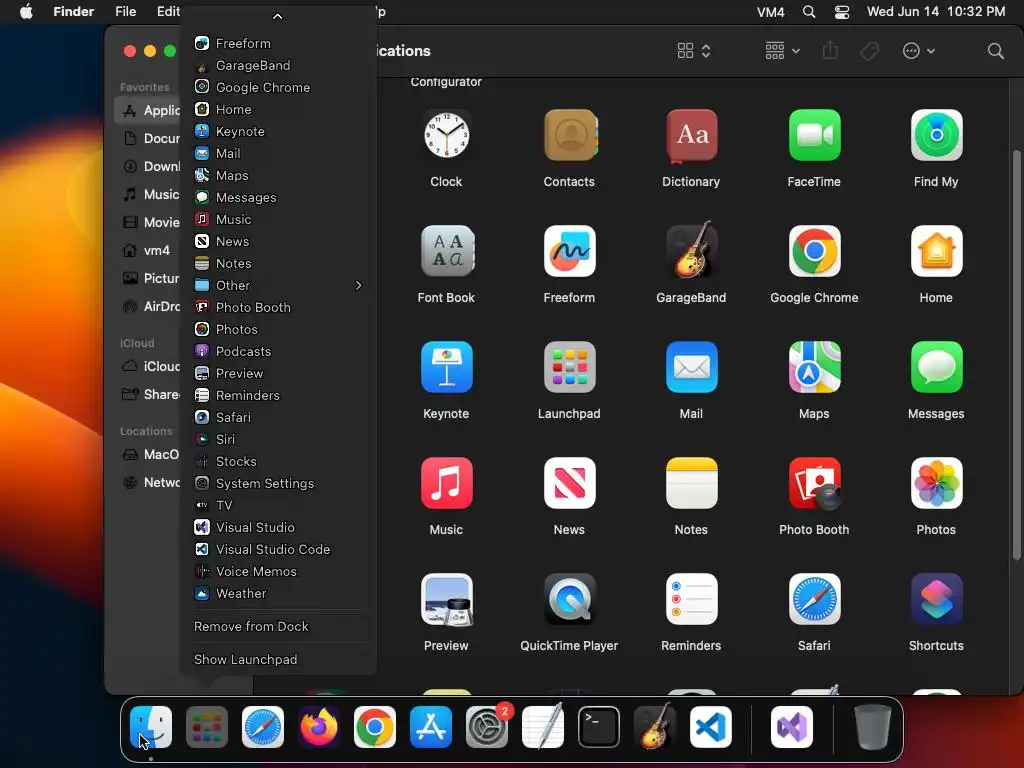This screenshot has height=768, width=1024.
Task: Choose Freeform in the Dock menu
Action: click(x=279, y=43)
